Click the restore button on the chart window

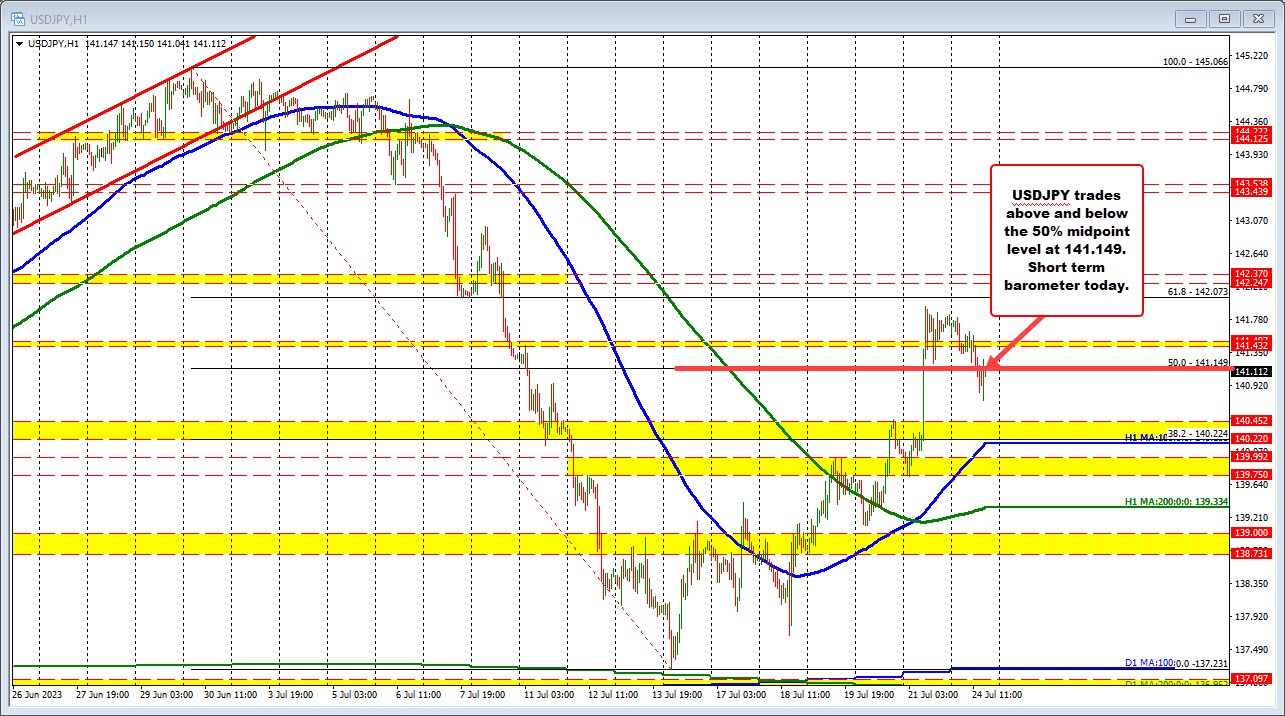tap(1223, 17)
